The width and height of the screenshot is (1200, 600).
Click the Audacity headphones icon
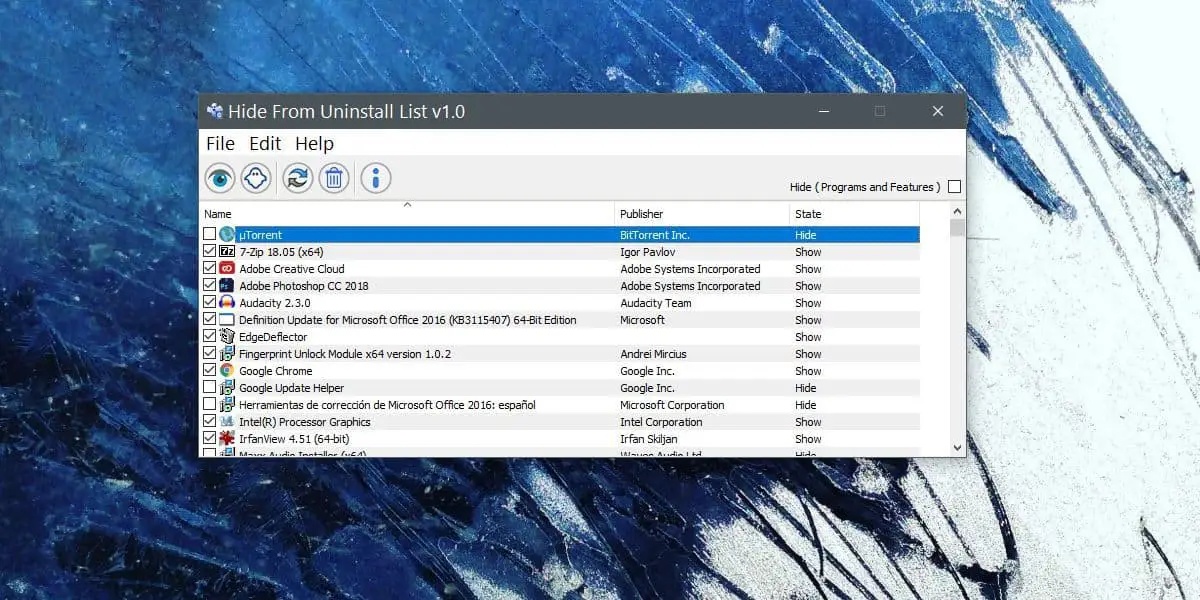[x=227, y=303]
